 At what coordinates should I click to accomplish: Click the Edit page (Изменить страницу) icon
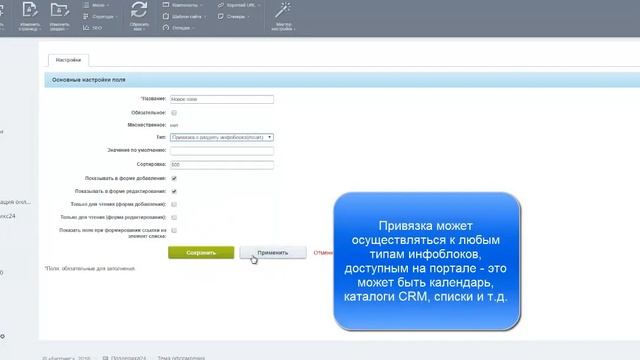tap(29, 10)
